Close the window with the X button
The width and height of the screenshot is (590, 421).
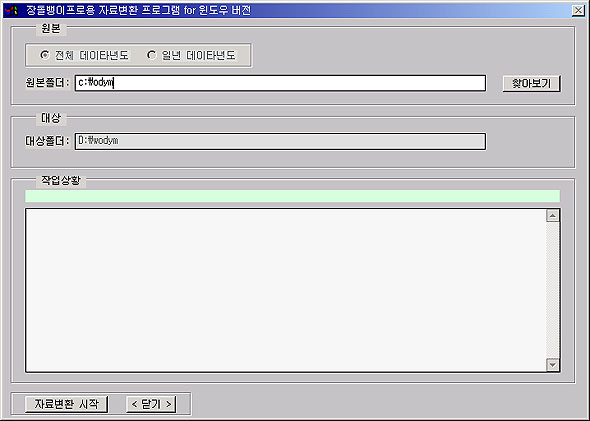pyautogui.click(x=578, y=10)
